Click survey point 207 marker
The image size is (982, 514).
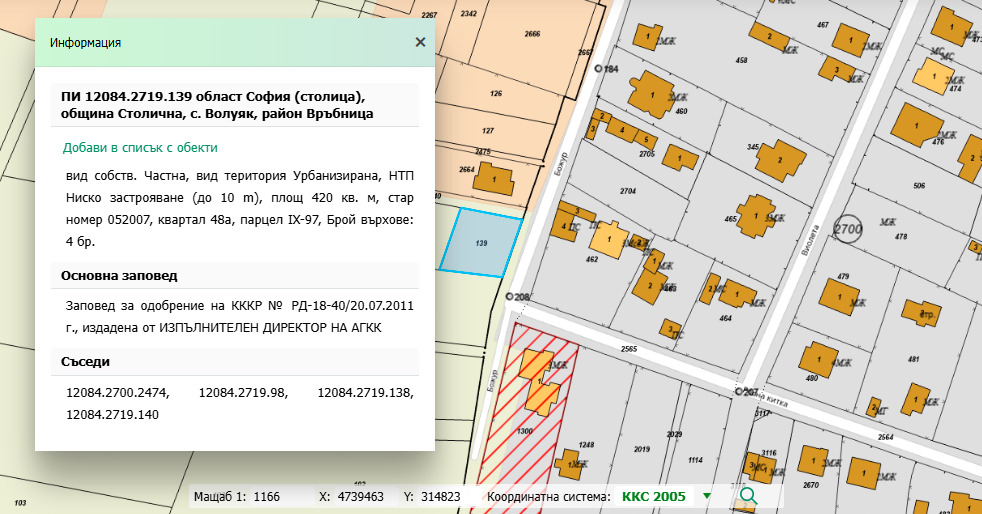739,391
